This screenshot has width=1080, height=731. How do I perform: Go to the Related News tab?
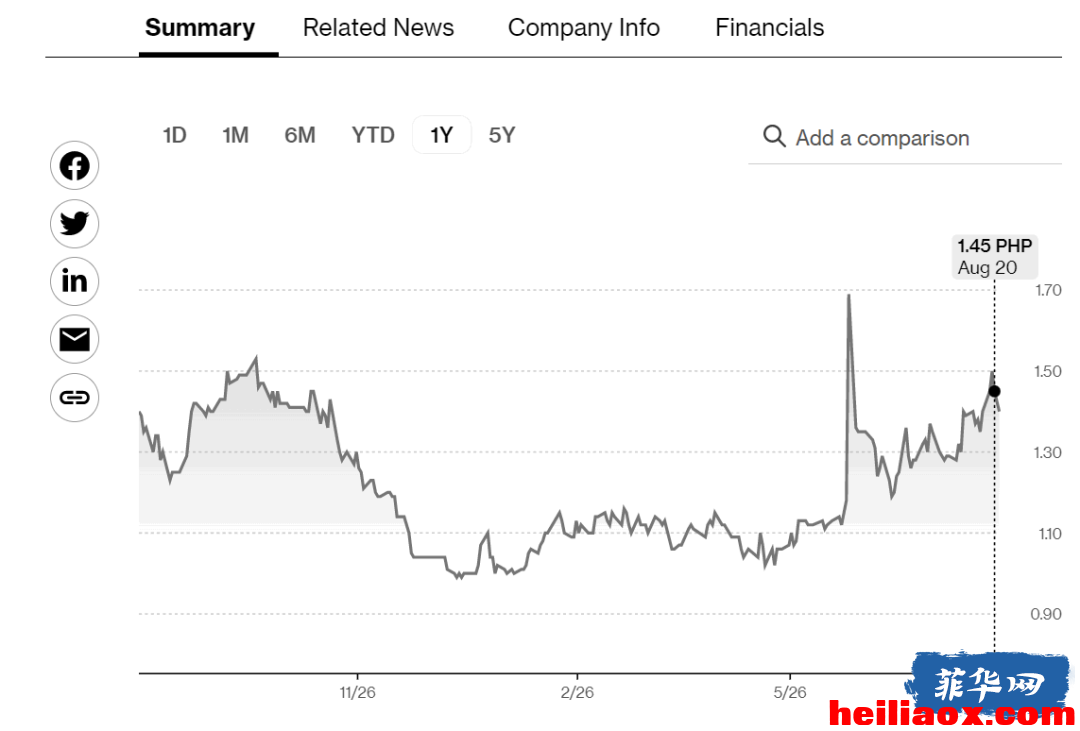tap(378, 28)
